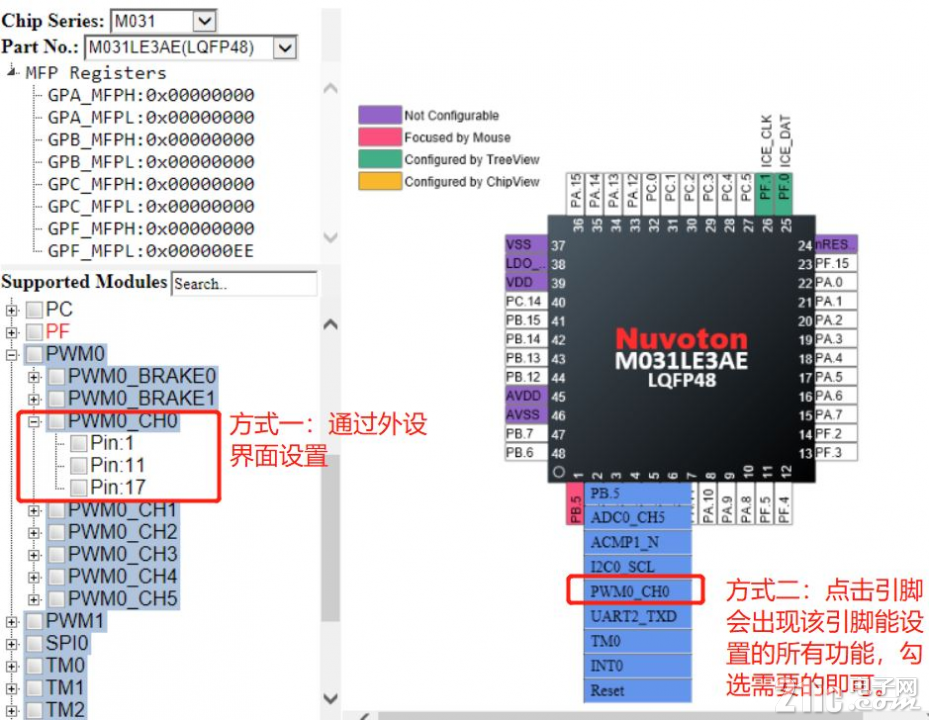Expand the PWM0_BRAKE1 node
The width and height of the screenshot is (929, 720).
pos(34,399)
